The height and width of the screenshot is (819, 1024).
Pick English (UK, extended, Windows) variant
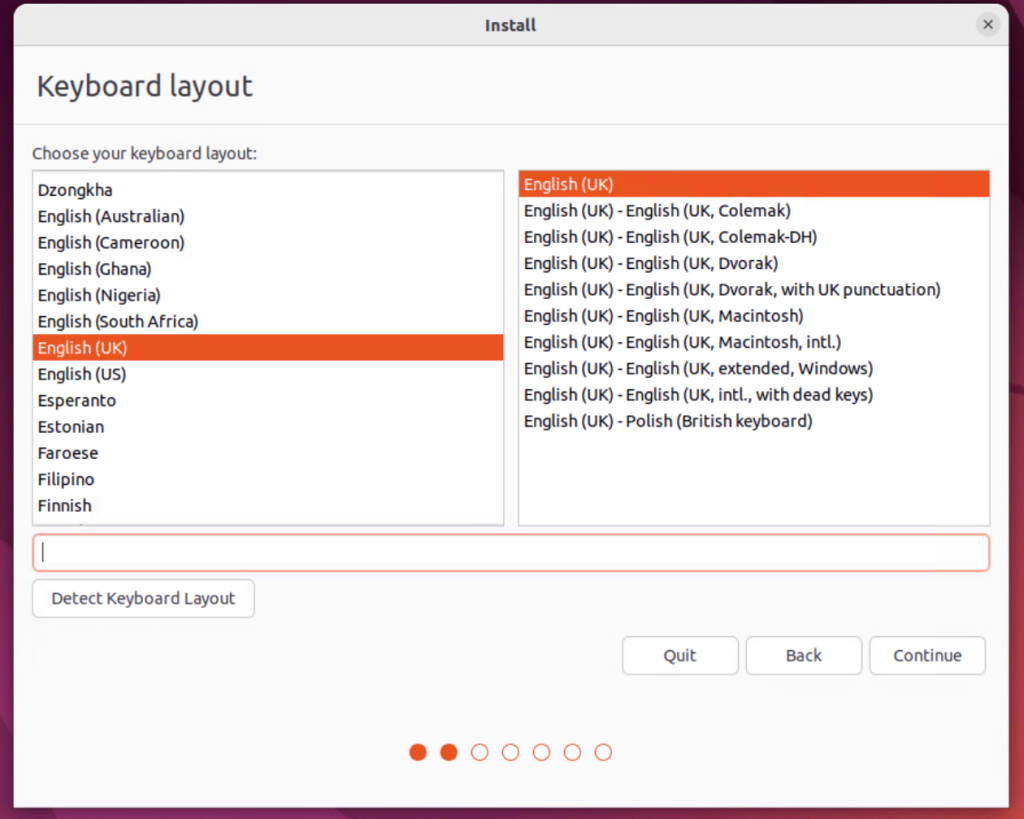754,368
